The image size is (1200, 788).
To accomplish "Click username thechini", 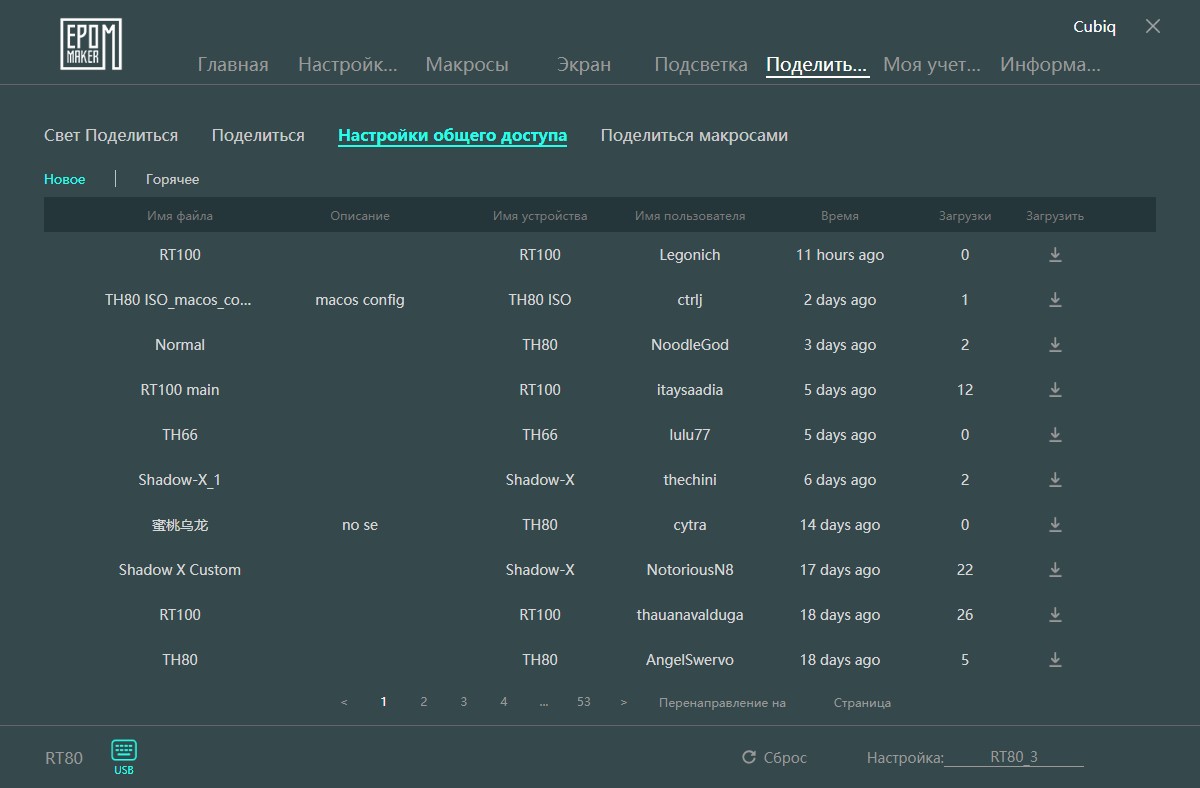I will pyautogui.click(x=690, y=480).
